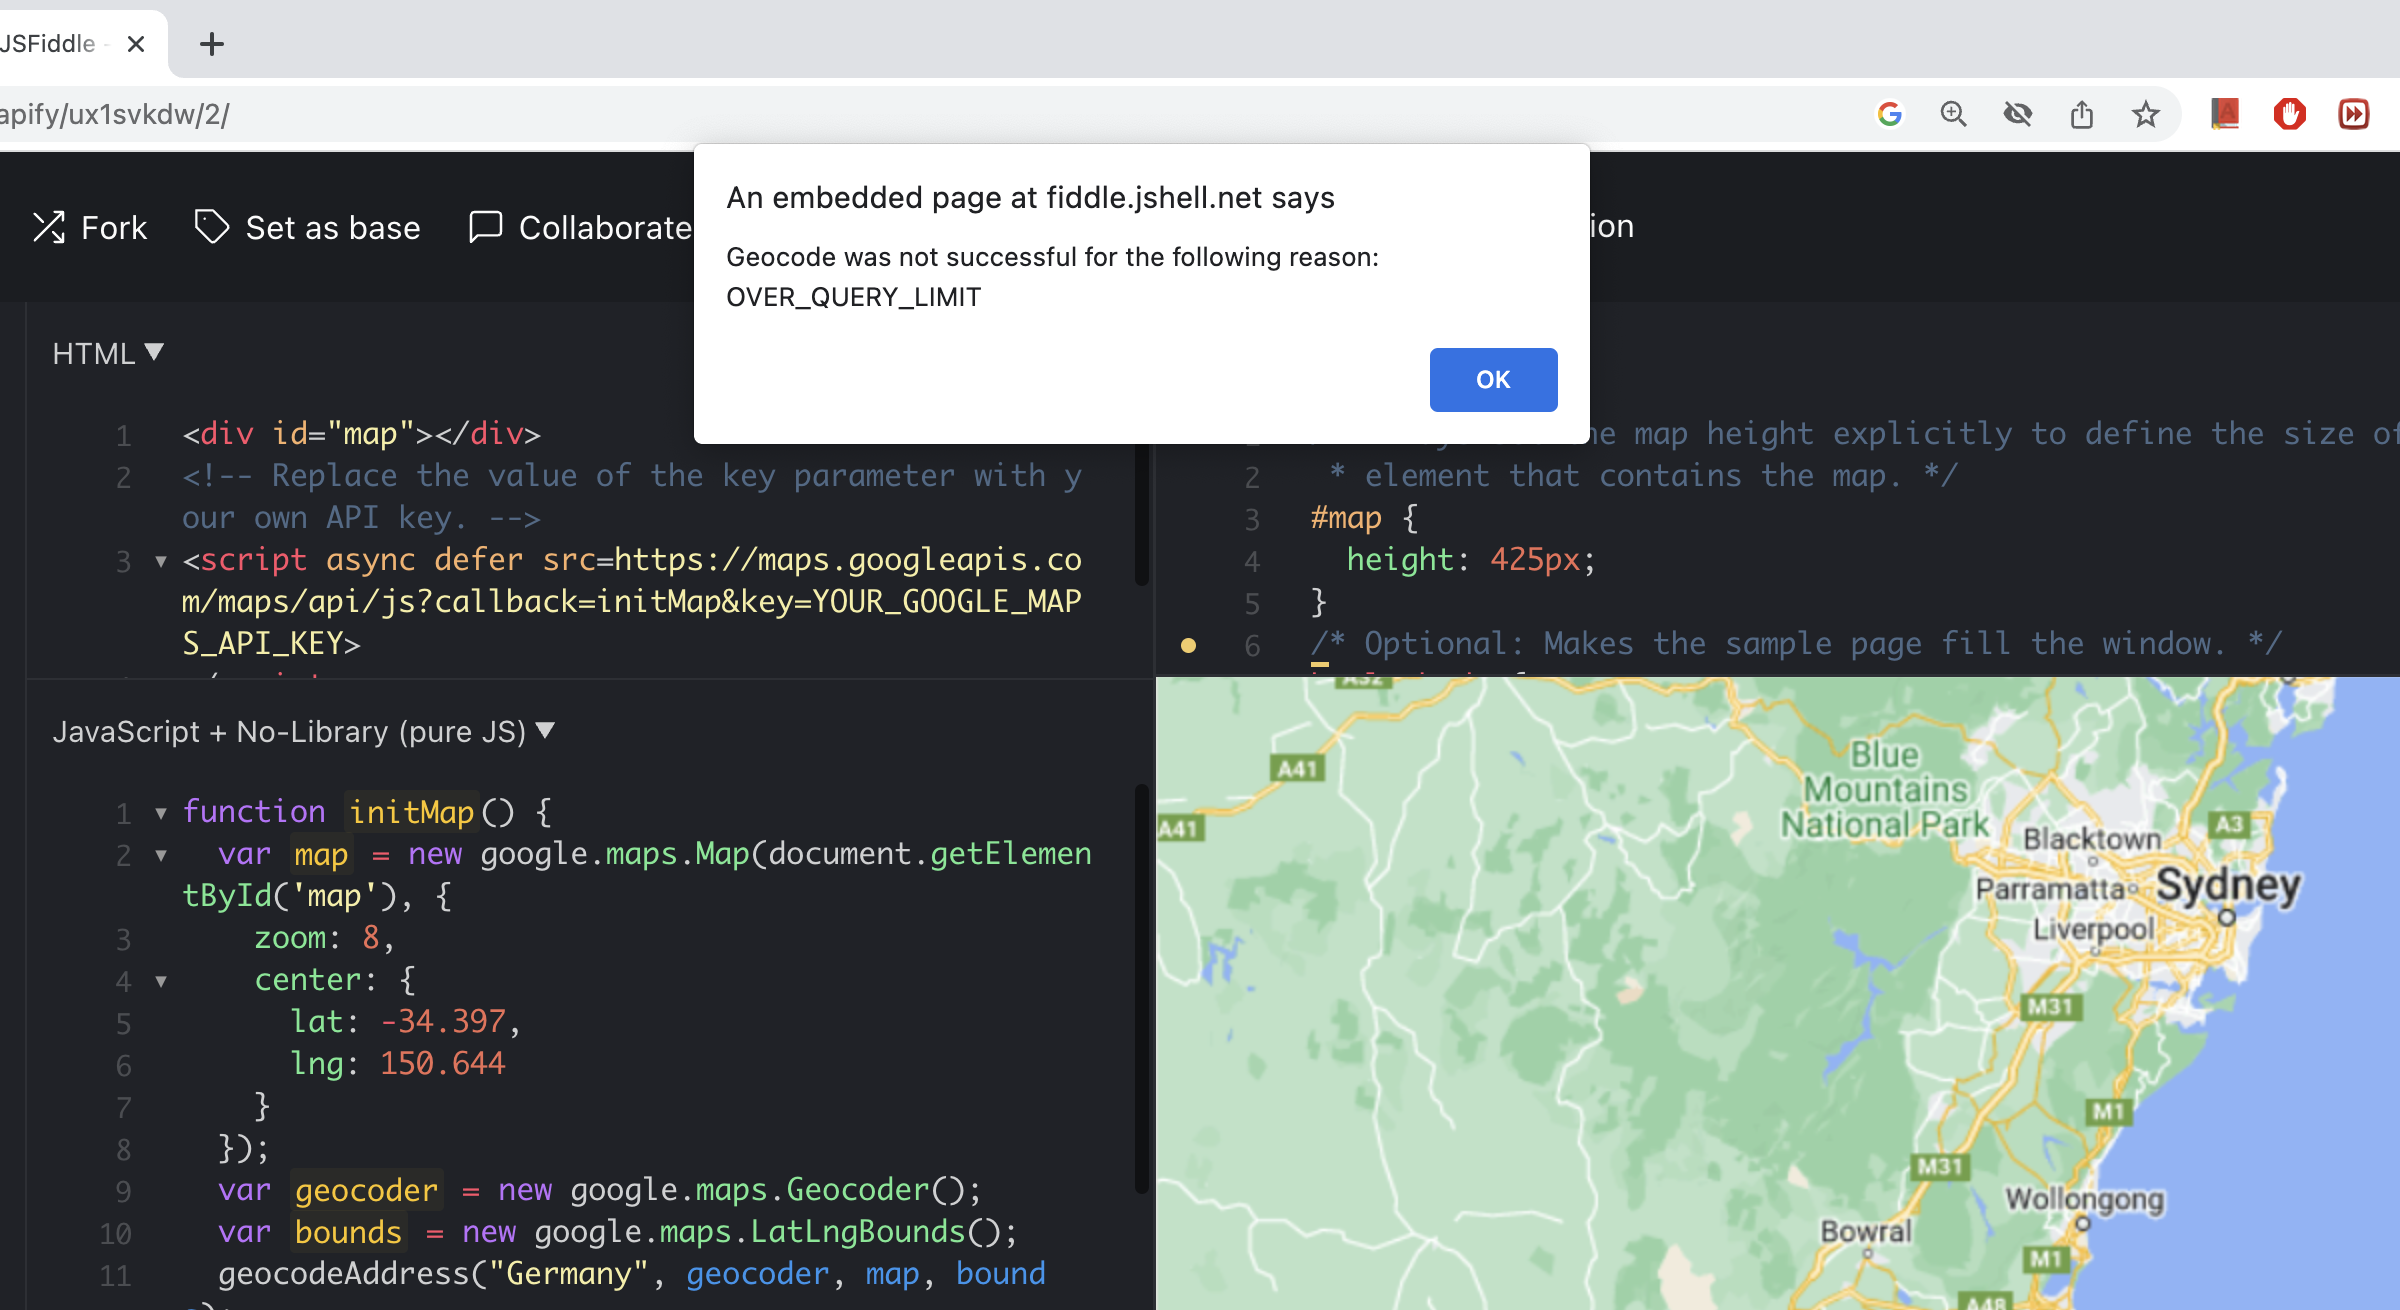Click the Blacktown label on the map
2400x1310 pixels.
click(2092, 838)
